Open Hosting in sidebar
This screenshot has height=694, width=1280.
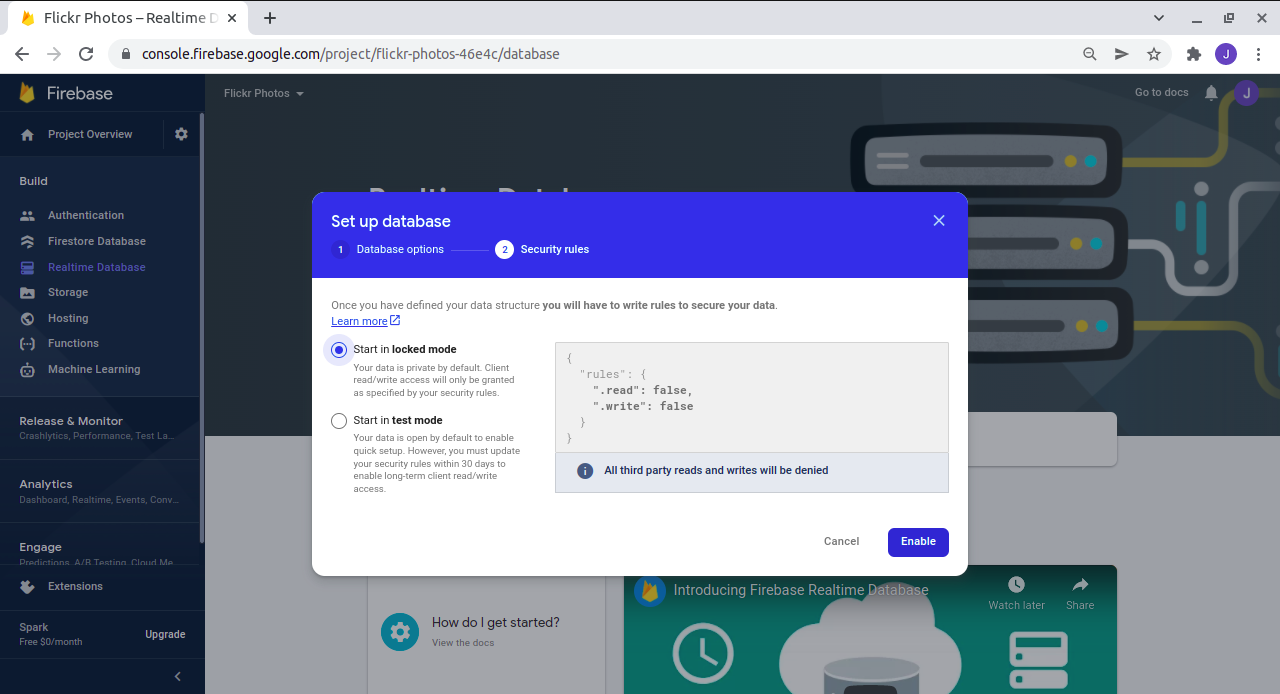pyautogui.click(x=68, y=318)
